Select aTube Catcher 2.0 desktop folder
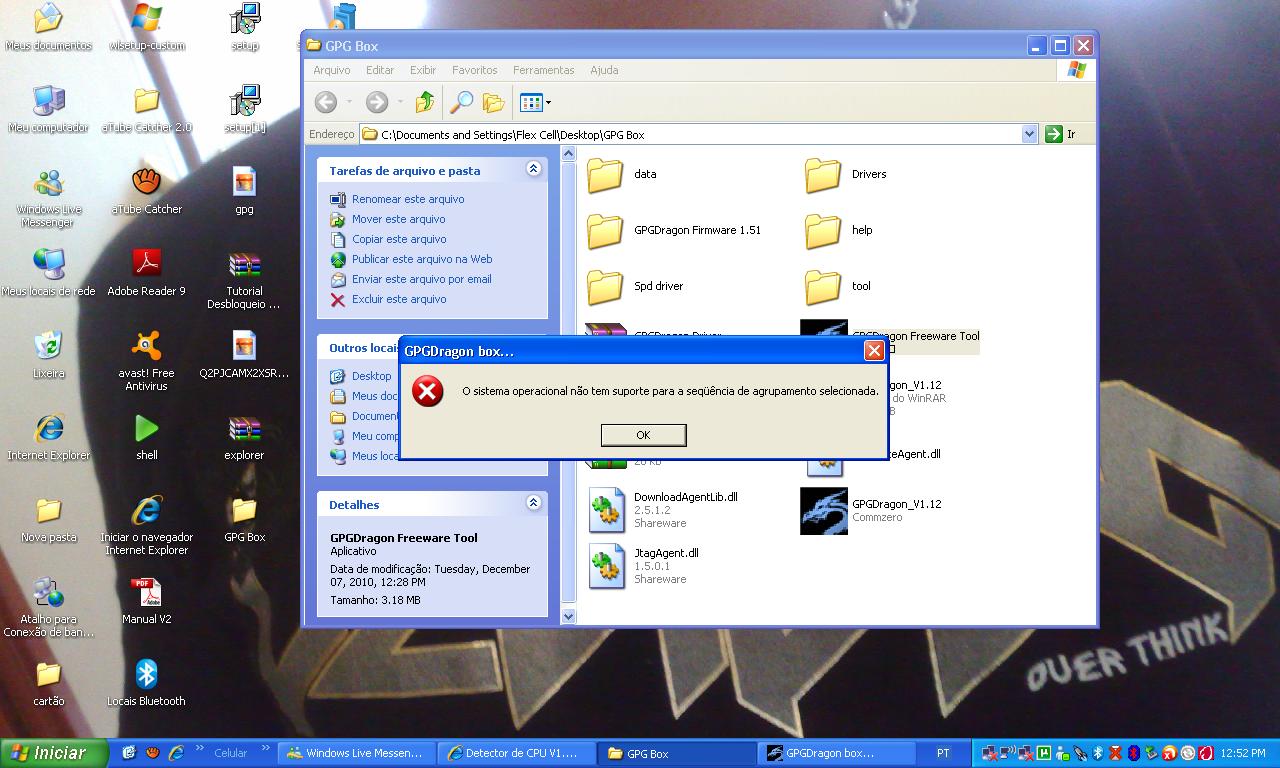The image size is (1280, 768). 146,109
